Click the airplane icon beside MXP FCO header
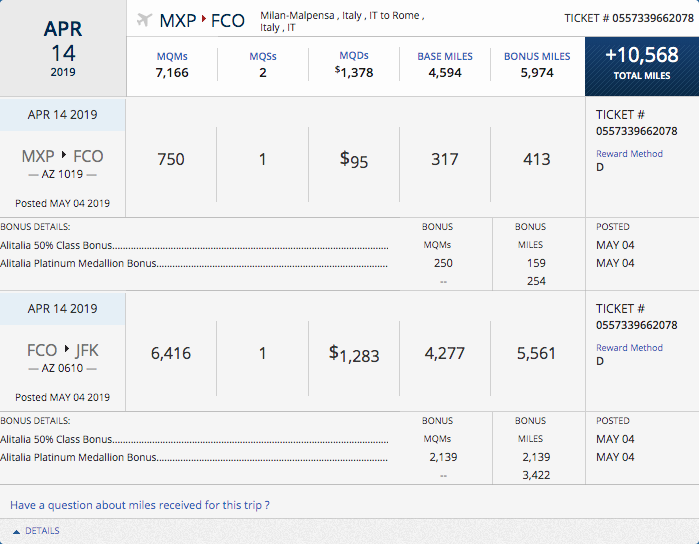 click(x=144, y=20)
